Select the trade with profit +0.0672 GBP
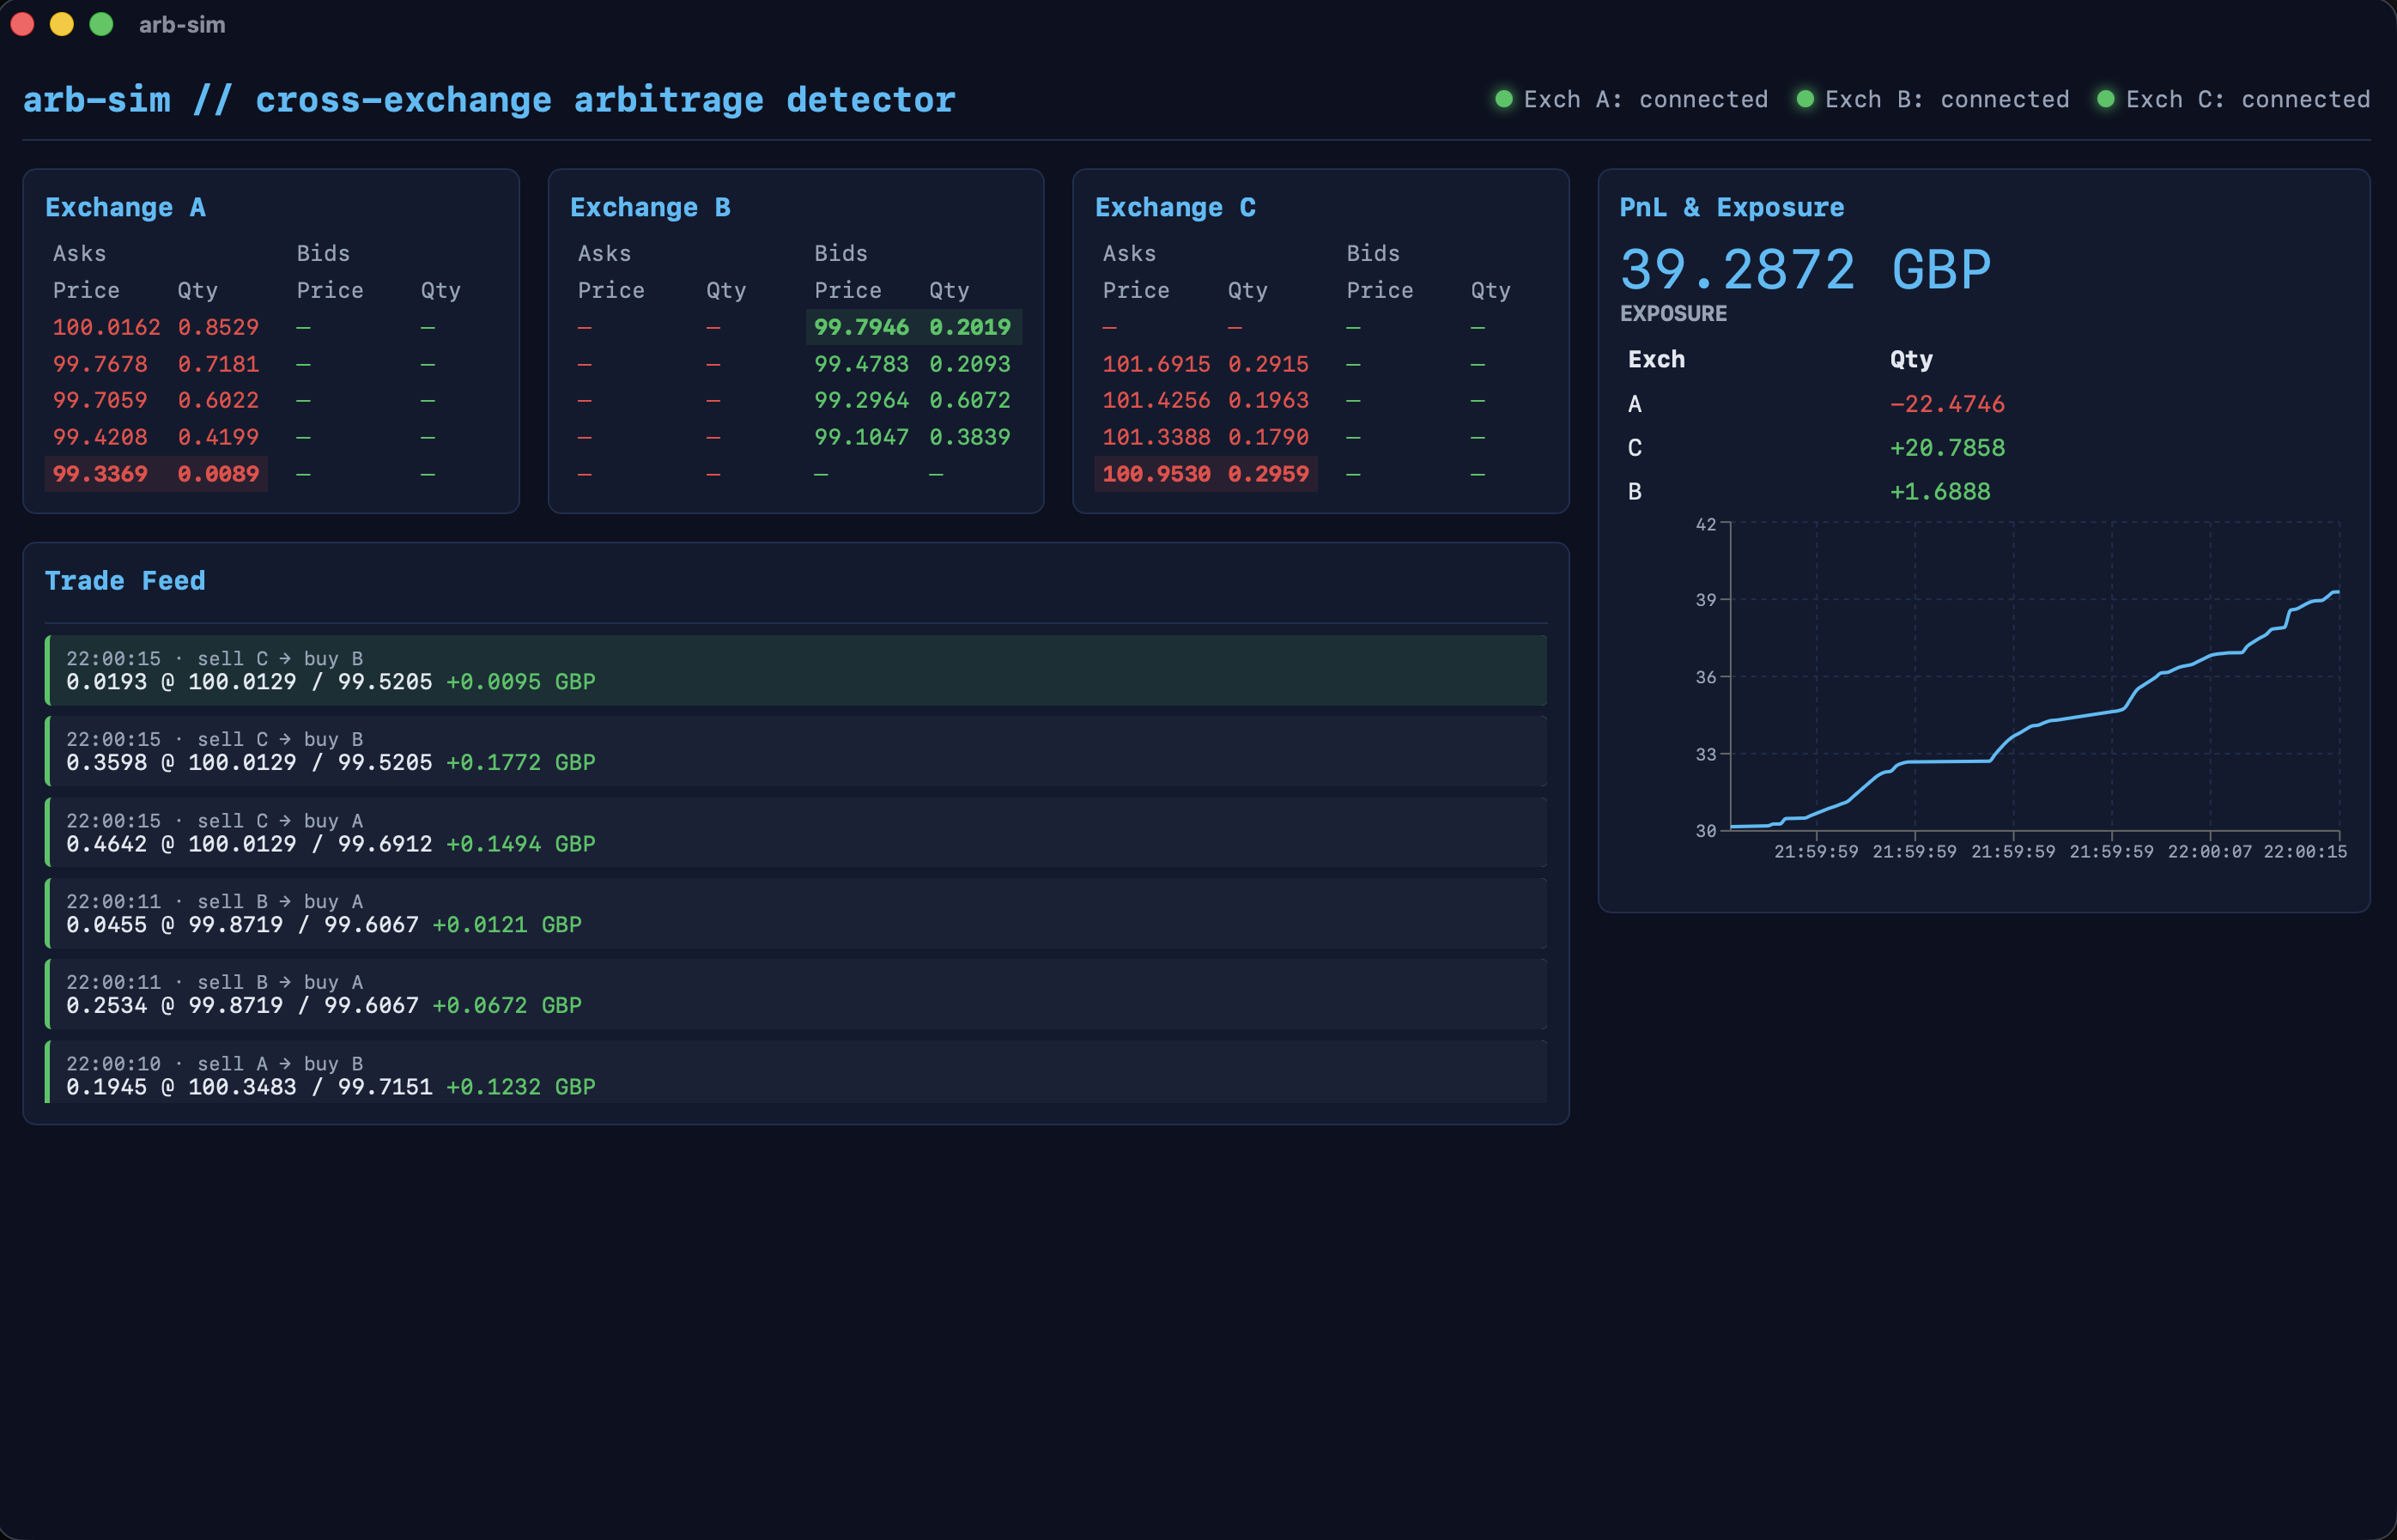 796,994
